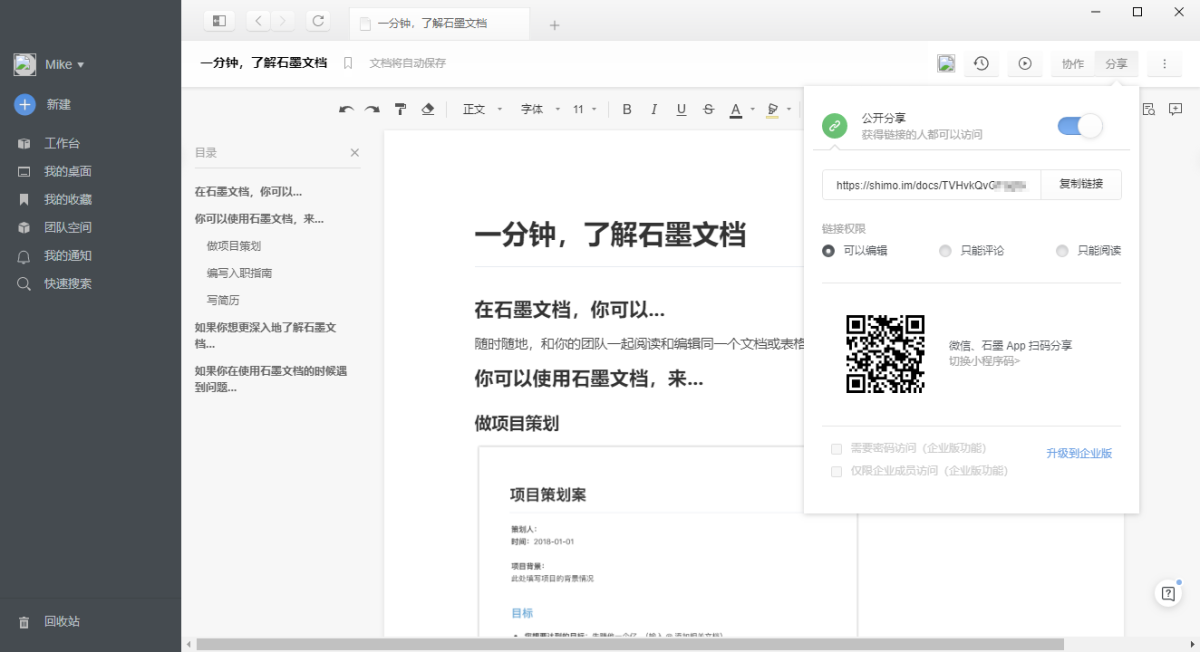Click the 复制链接 button
The image size is (1200, 652).
pyautogui.click(x=1081, y=185)
